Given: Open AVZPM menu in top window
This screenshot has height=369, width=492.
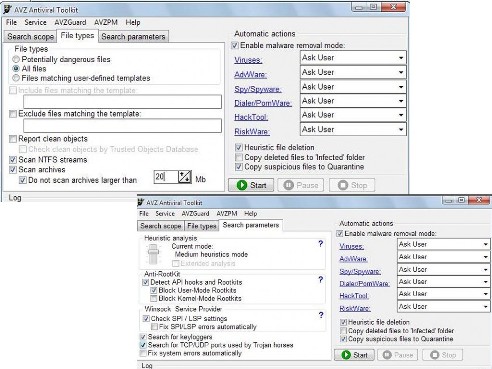Looking at the screenshot, I should point(106,22).
